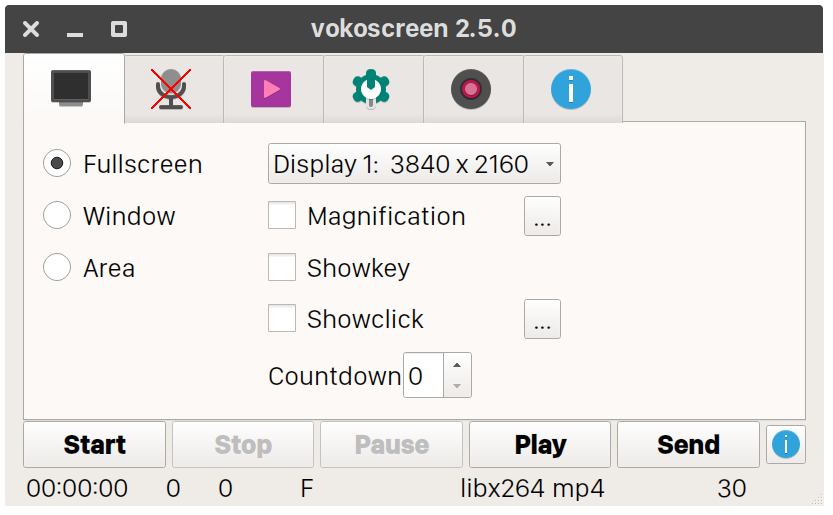Open Showclick options ellipsis button
This screenshot has height=515, width=833.
point(542,320)
